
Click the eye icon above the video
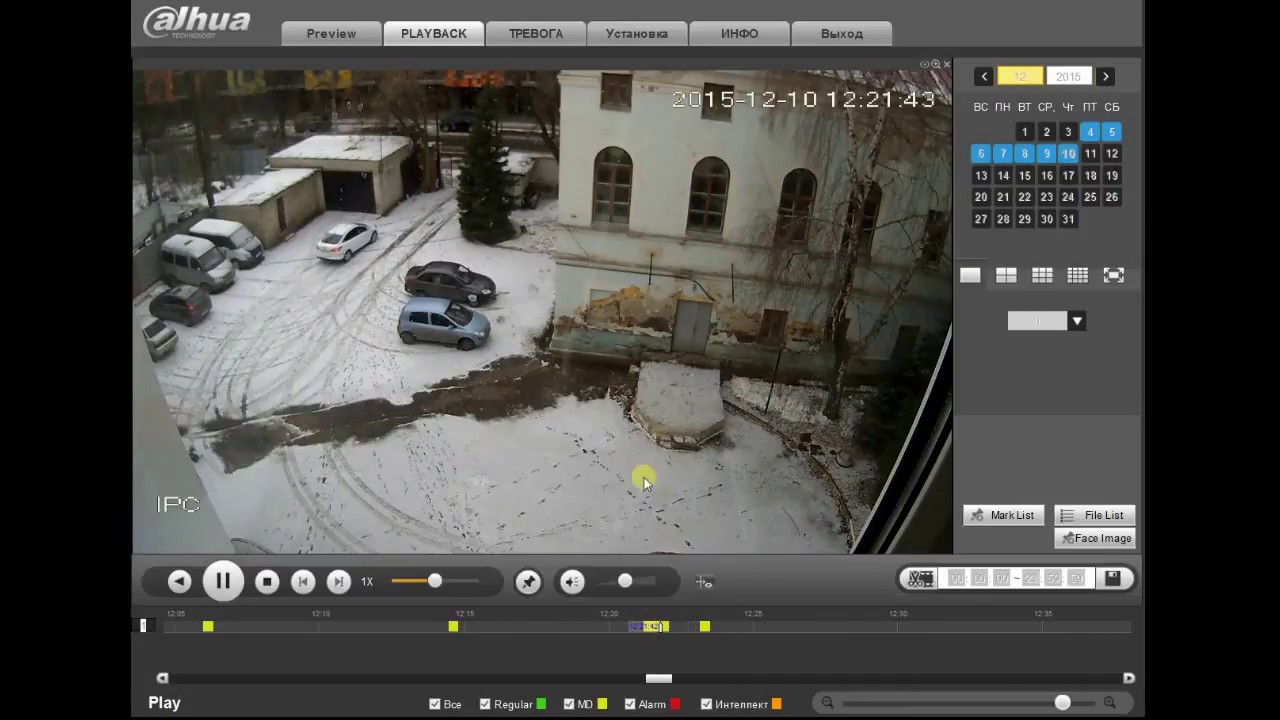tap(925, 64)
